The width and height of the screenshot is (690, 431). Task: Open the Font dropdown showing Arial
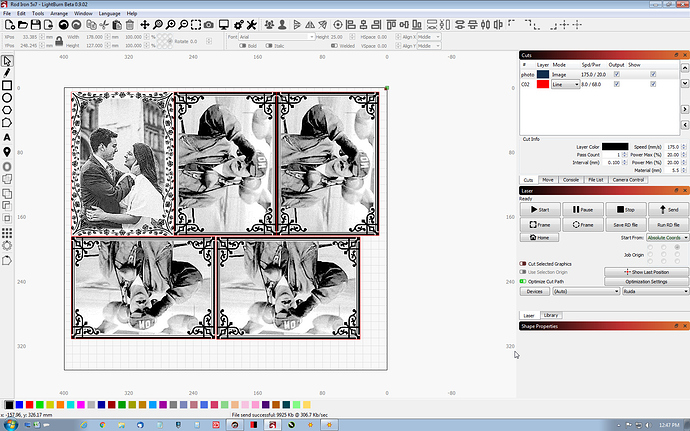click(x=277, y=37)
